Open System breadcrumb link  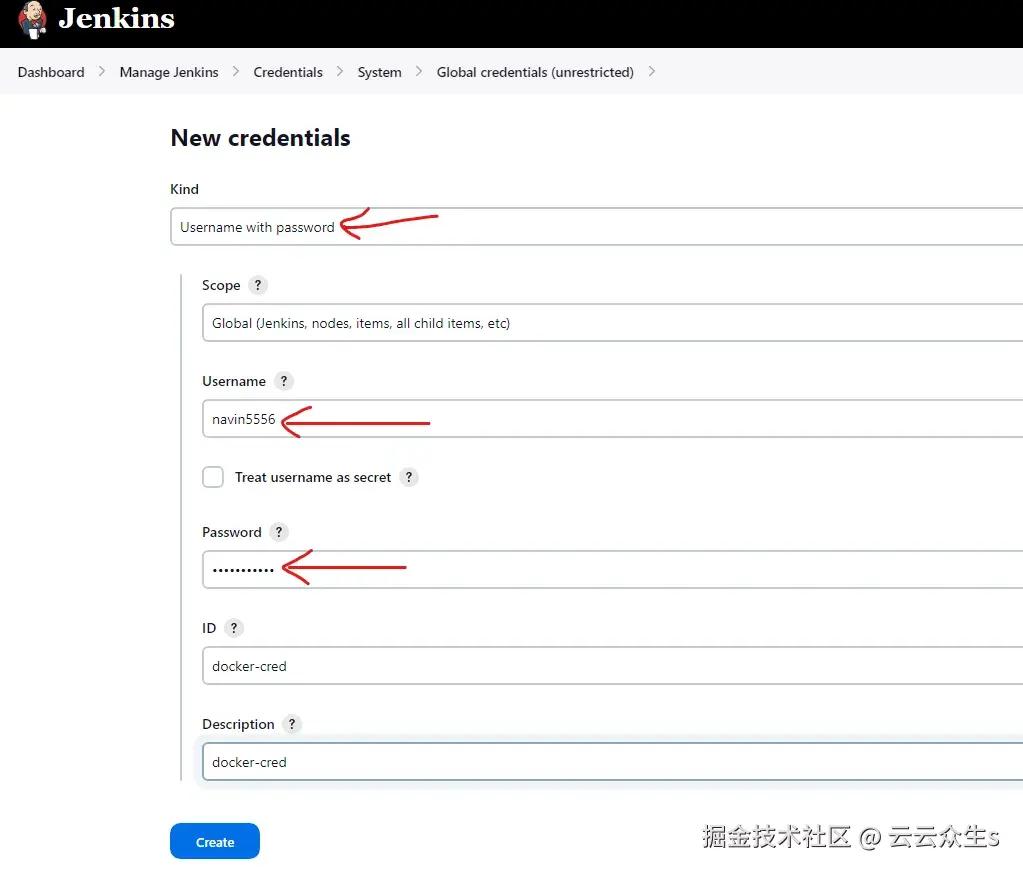pyautogui.click(x=379, y=72)
